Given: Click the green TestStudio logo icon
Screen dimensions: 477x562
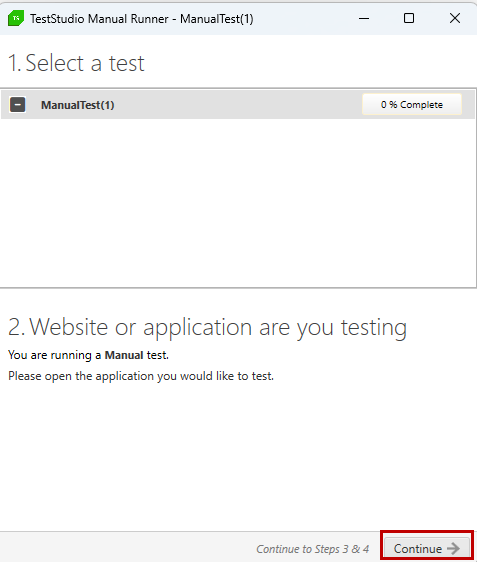Looking at the screenshot, I should point(16,18).
